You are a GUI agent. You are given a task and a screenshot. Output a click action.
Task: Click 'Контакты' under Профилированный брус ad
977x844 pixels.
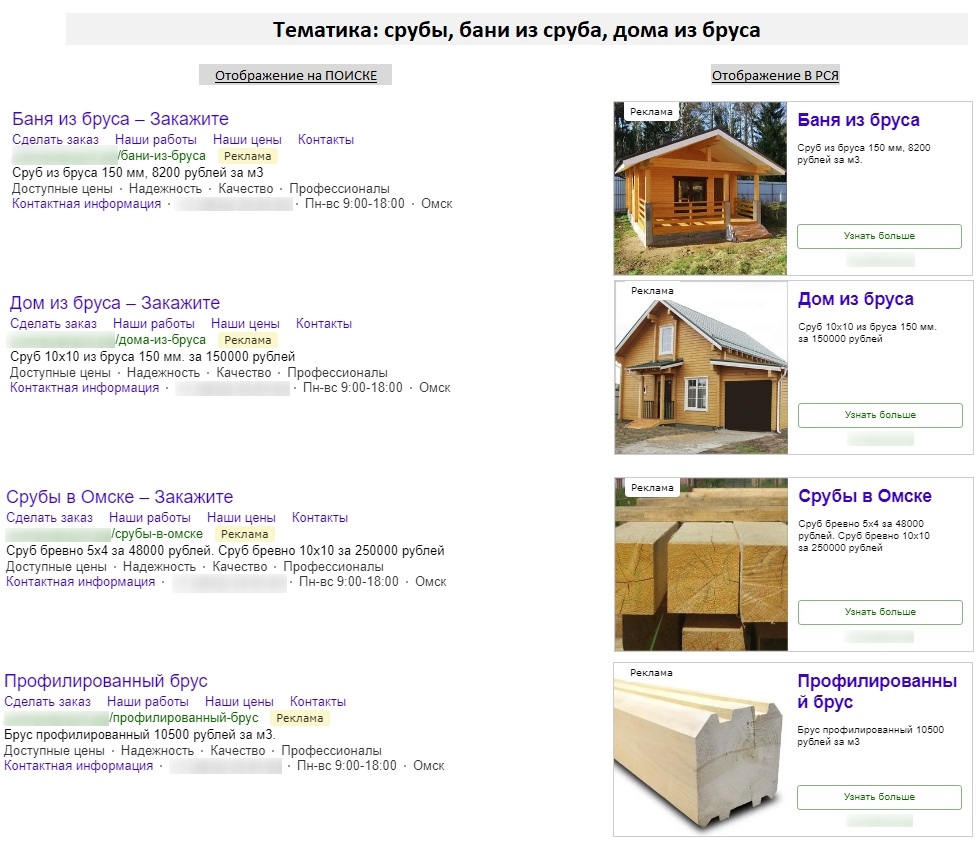(318, 701)
